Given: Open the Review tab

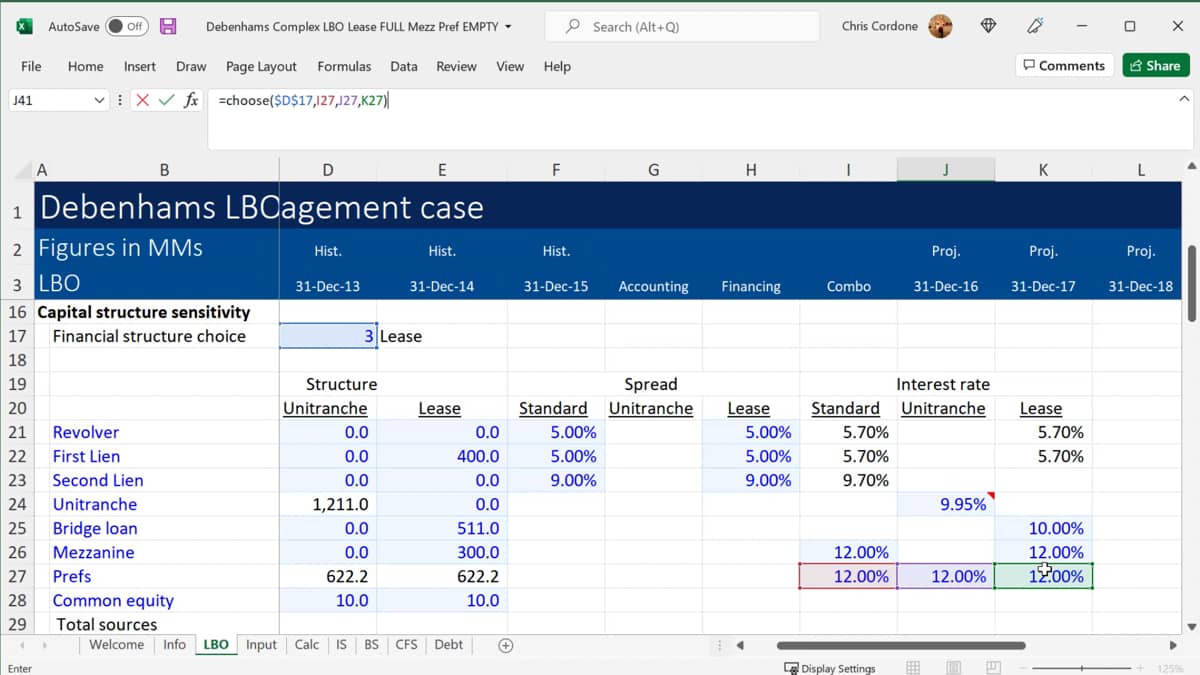Looking at the screenshot, I should [x=456, y=66].
